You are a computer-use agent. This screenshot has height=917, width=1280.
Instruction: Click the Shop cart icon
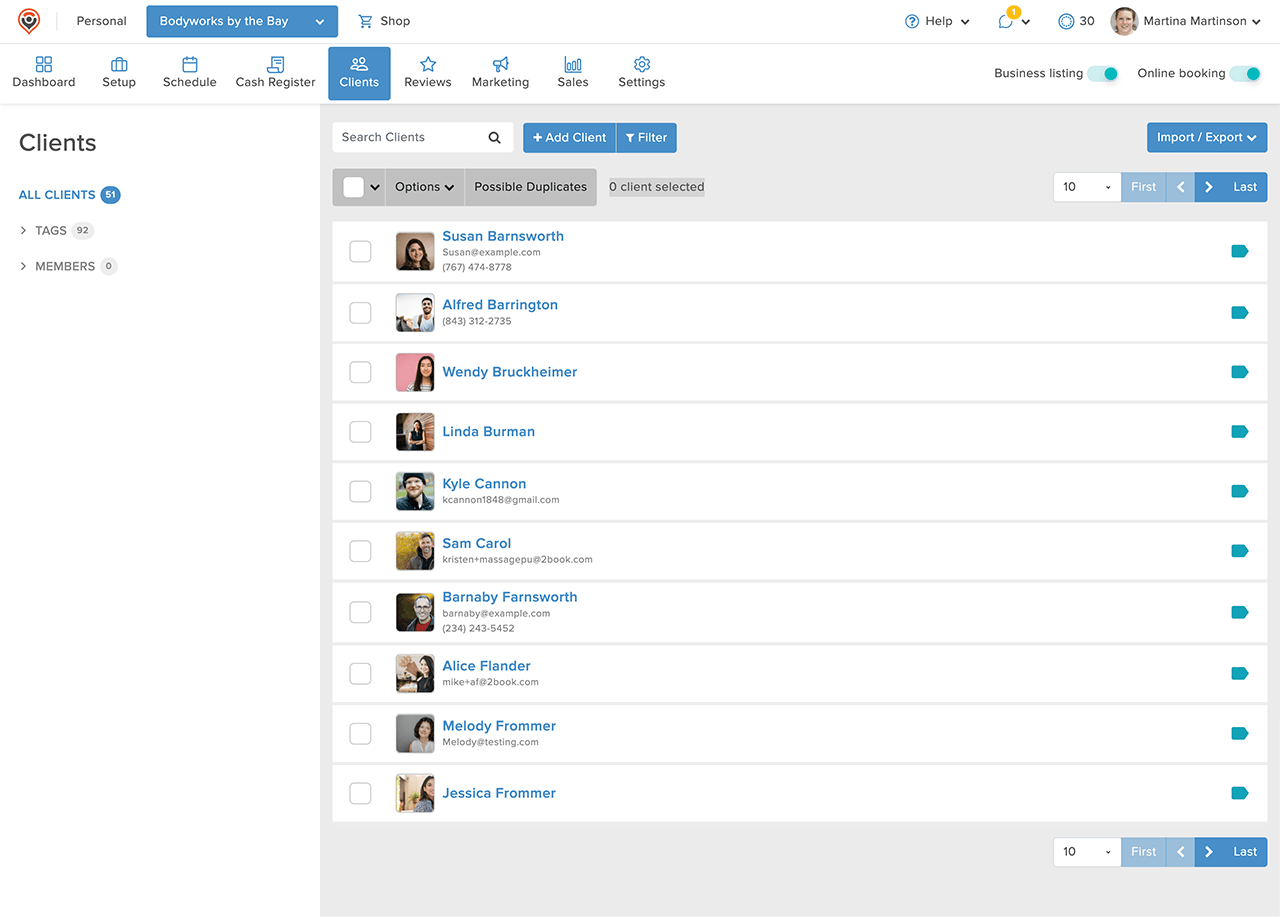click(365, 21)
